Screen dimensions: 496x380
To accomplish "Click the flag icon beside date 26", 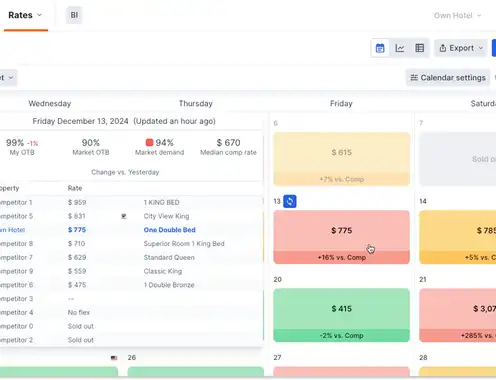I will click(114, 358).
